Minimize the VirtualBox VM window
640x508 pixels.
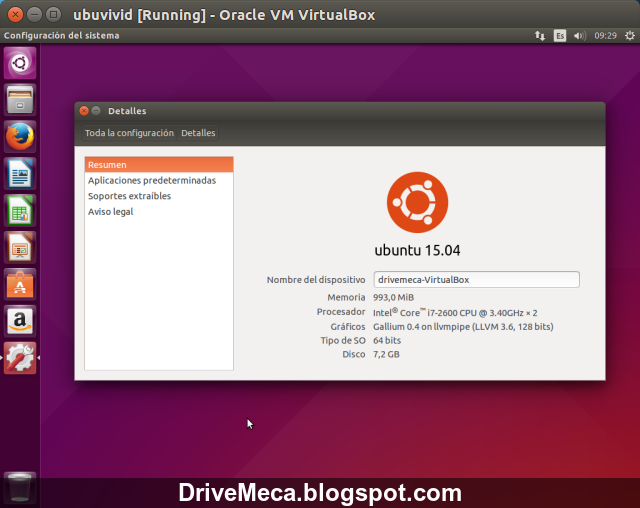34,15
